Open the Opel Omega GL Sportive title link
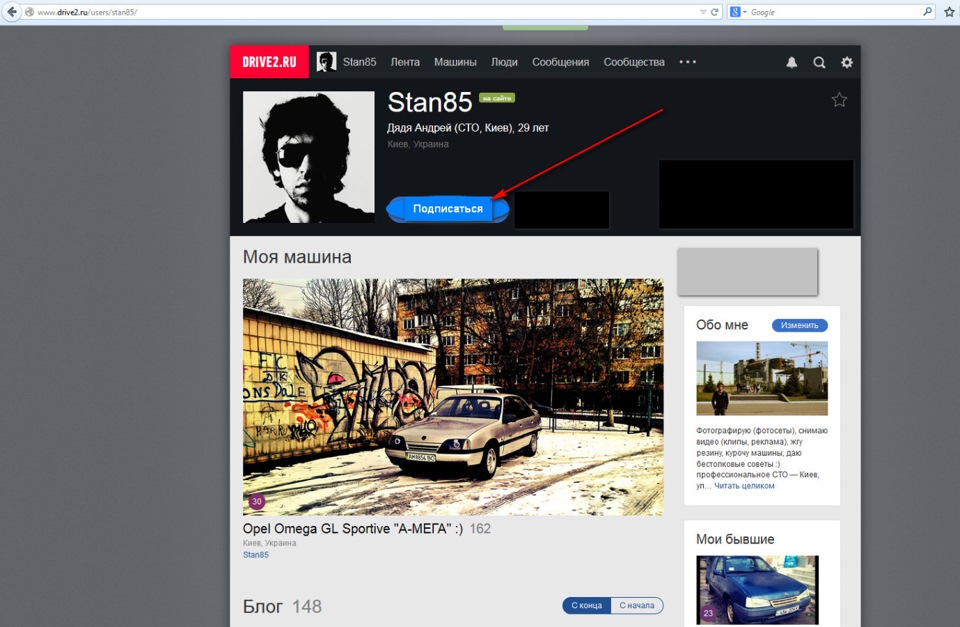The height and width of the screenshot is (627, 960). pyautogui.click(x=353, y=528)
